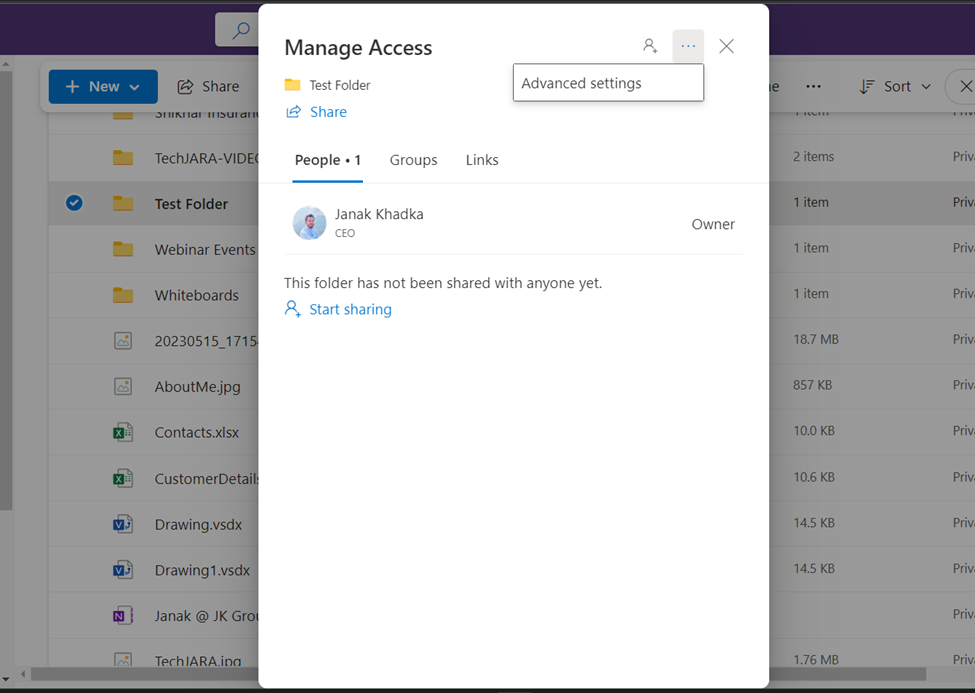Click the Contacts.xlsx Excel file icon
Image resolution: width=975 pixels, height=693 pixels.
pos(122,432)
